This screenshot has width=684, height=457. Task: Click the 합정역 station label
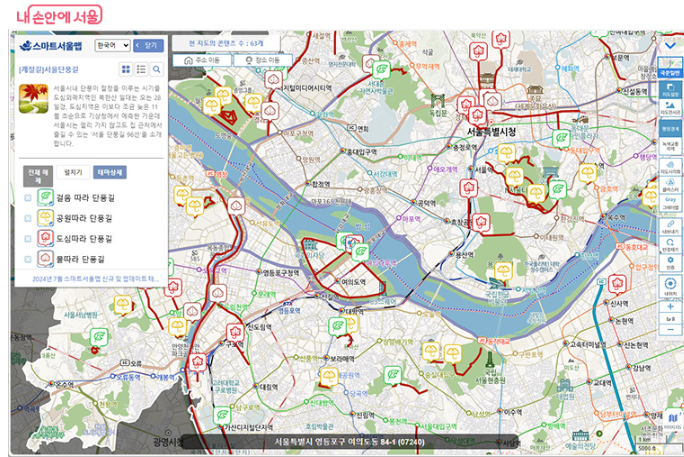pos(321,184)
